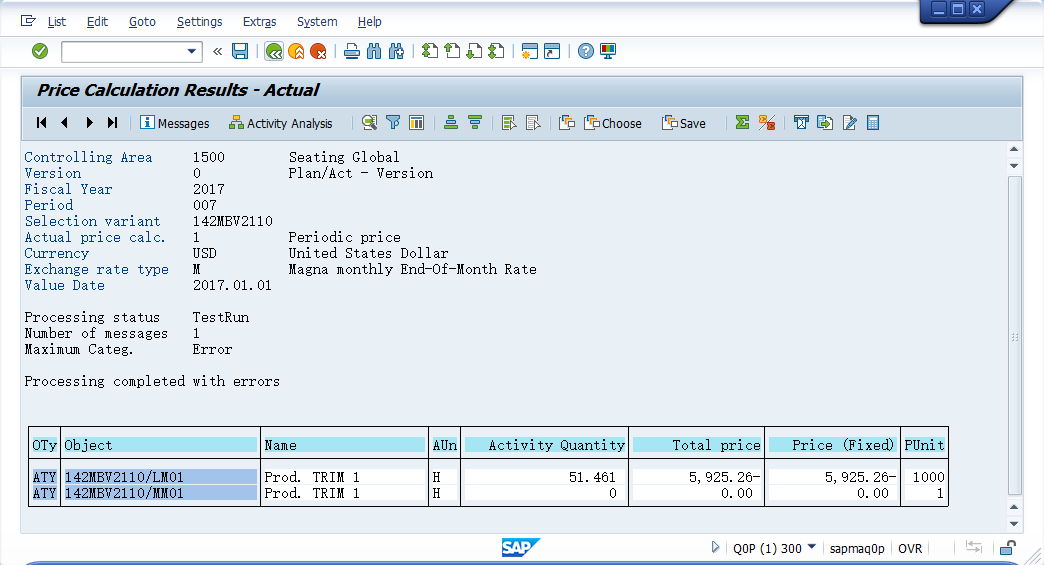Open the System menu
The width and height of the screenshot is (1044, 565).
click(x=317, y=21)
